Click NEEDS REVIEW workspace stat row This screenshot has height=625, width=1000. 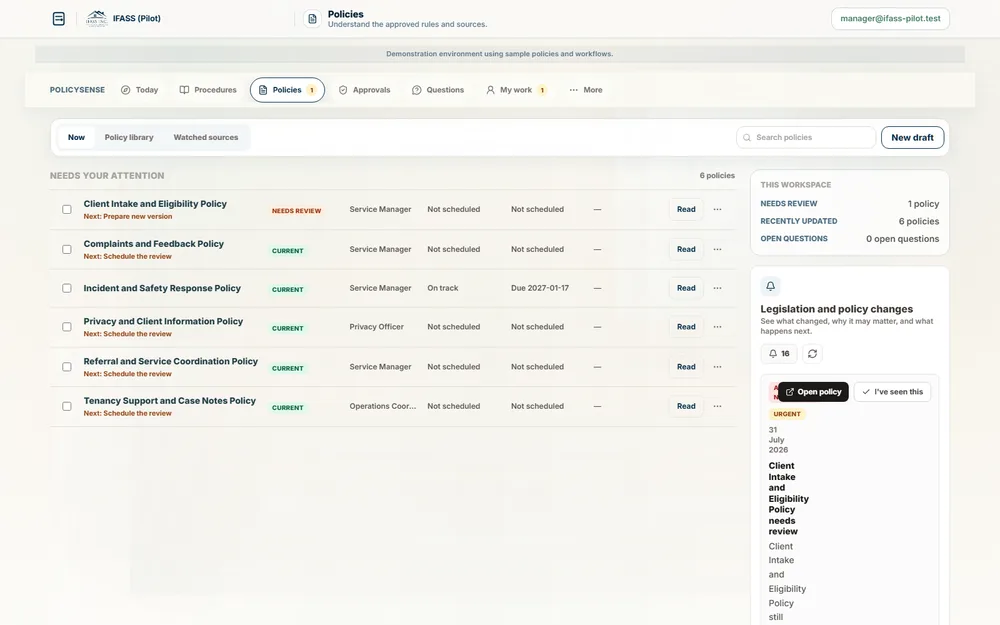point(849,204)
